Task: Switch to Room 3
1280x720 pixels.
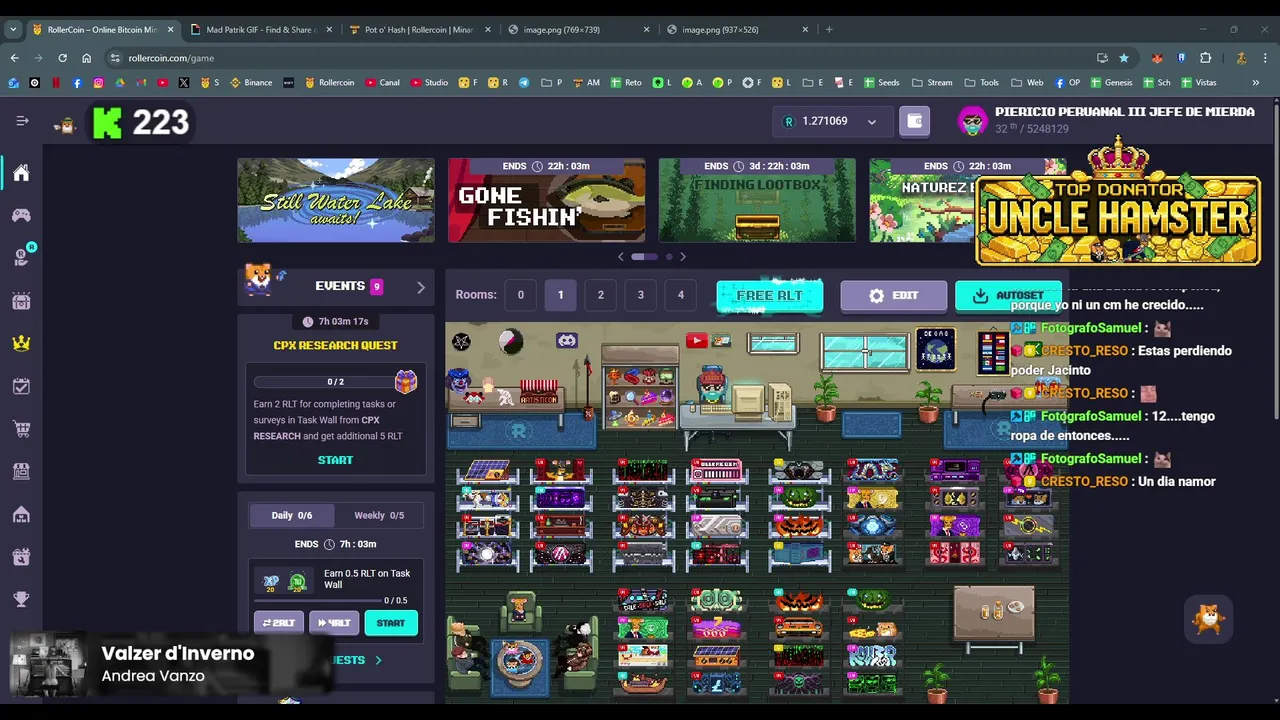Action: [x=640, y=295]
